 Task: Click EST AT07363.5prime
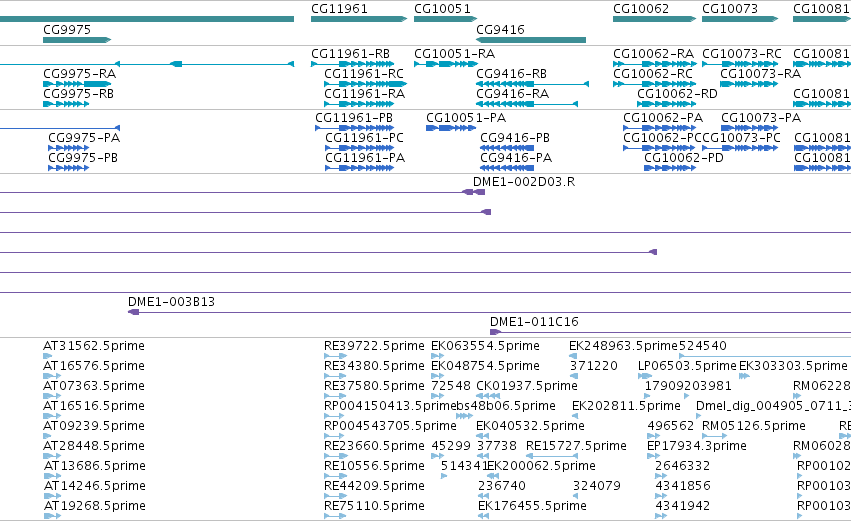coord(94,386)
